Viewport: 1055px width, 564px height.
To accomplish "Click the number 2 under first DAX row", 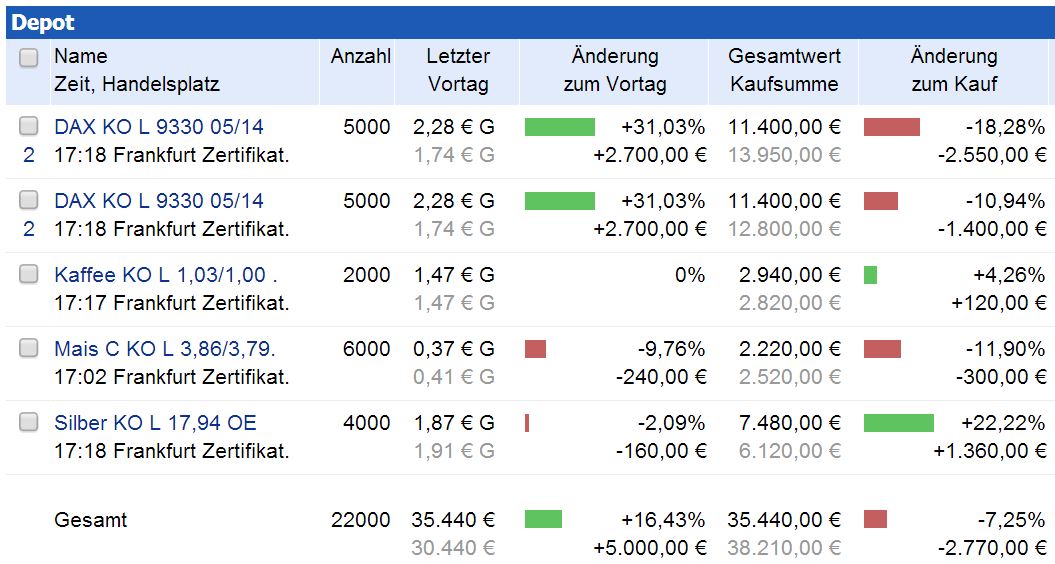I will (x=29, y=155).
